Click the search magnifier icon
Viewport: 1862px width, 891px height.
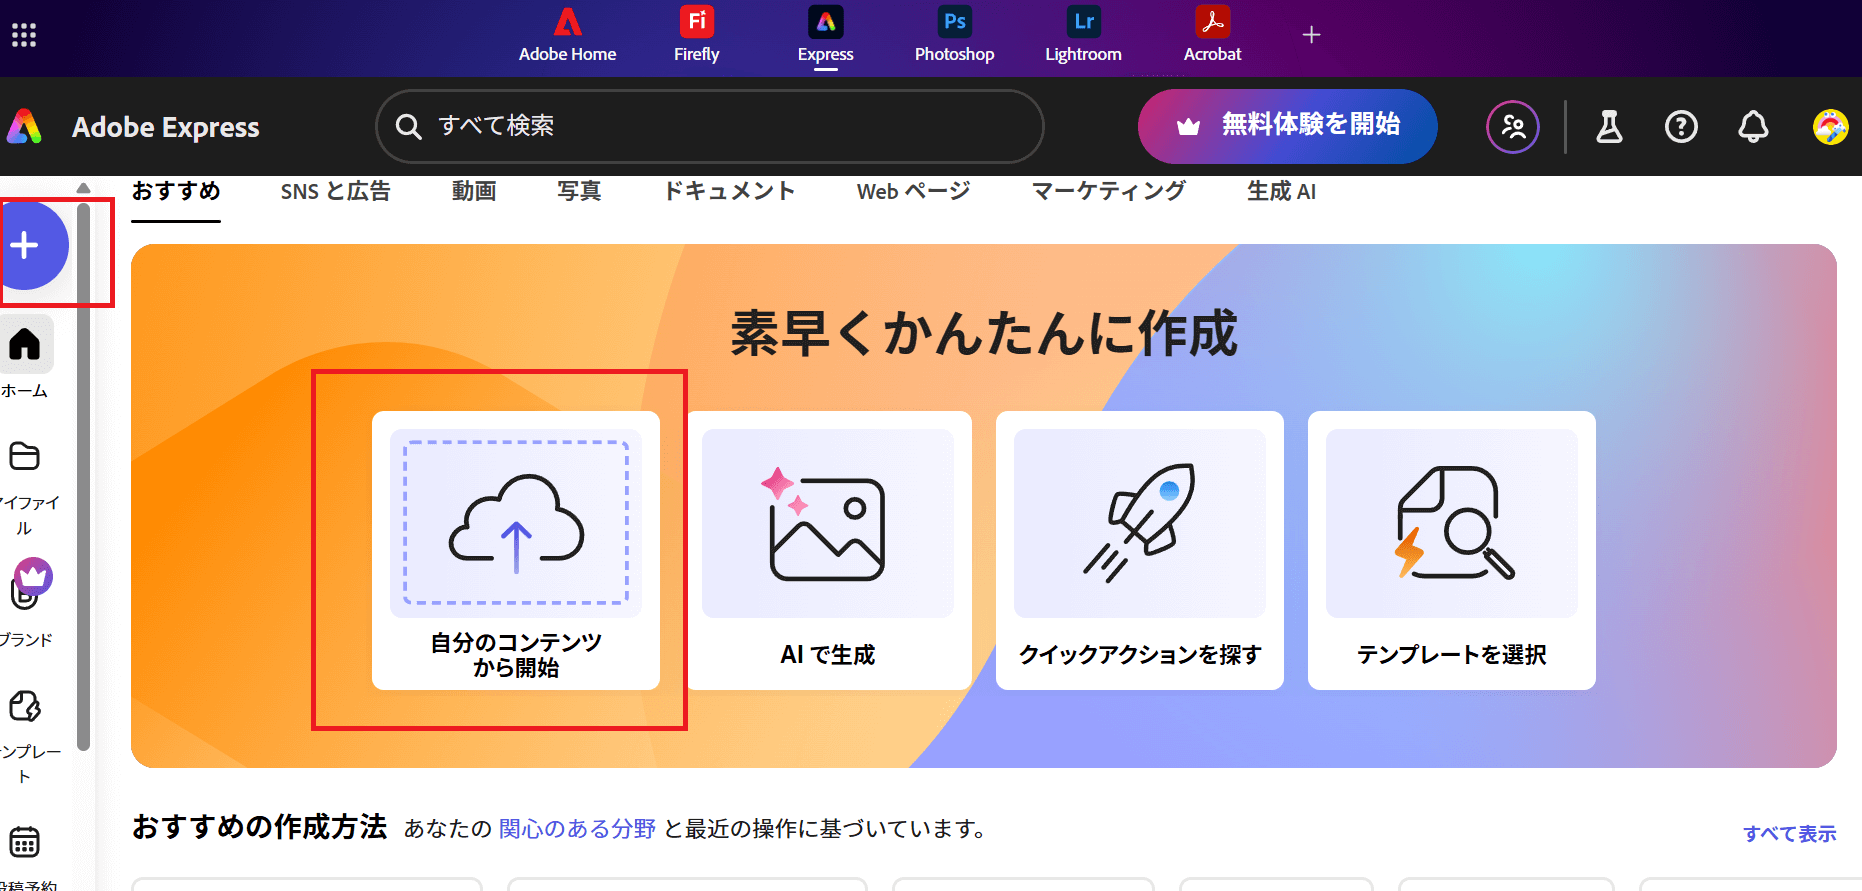point(408,127)
